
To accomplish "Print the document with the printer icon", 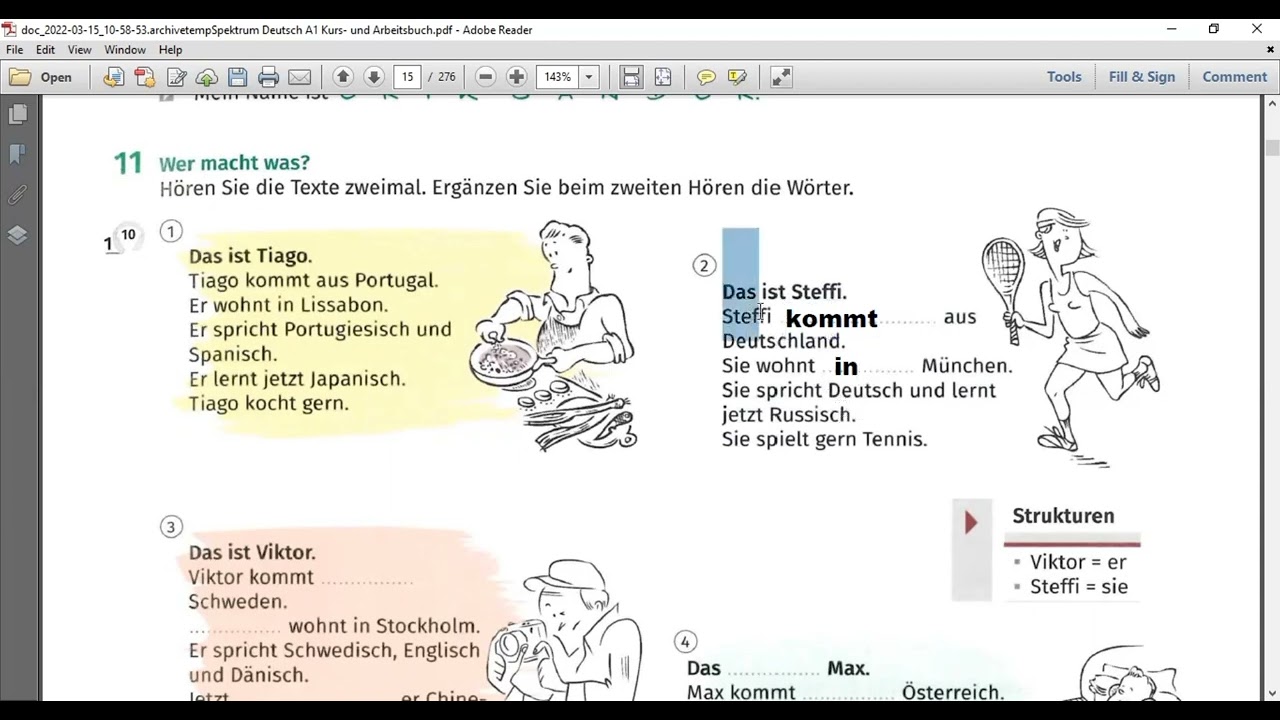I will coord(268,77).
